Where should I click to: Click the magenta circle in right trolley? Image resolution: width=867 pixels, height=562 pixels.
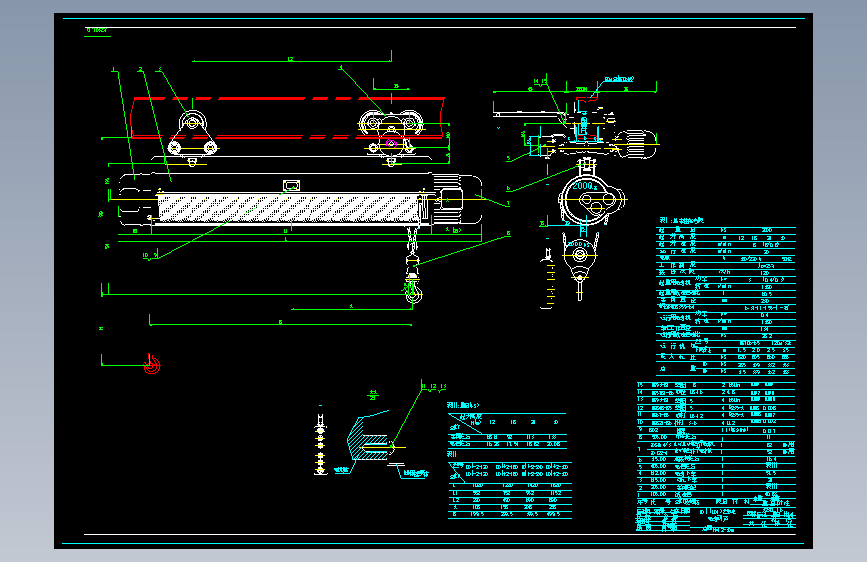tap(391, 143)
